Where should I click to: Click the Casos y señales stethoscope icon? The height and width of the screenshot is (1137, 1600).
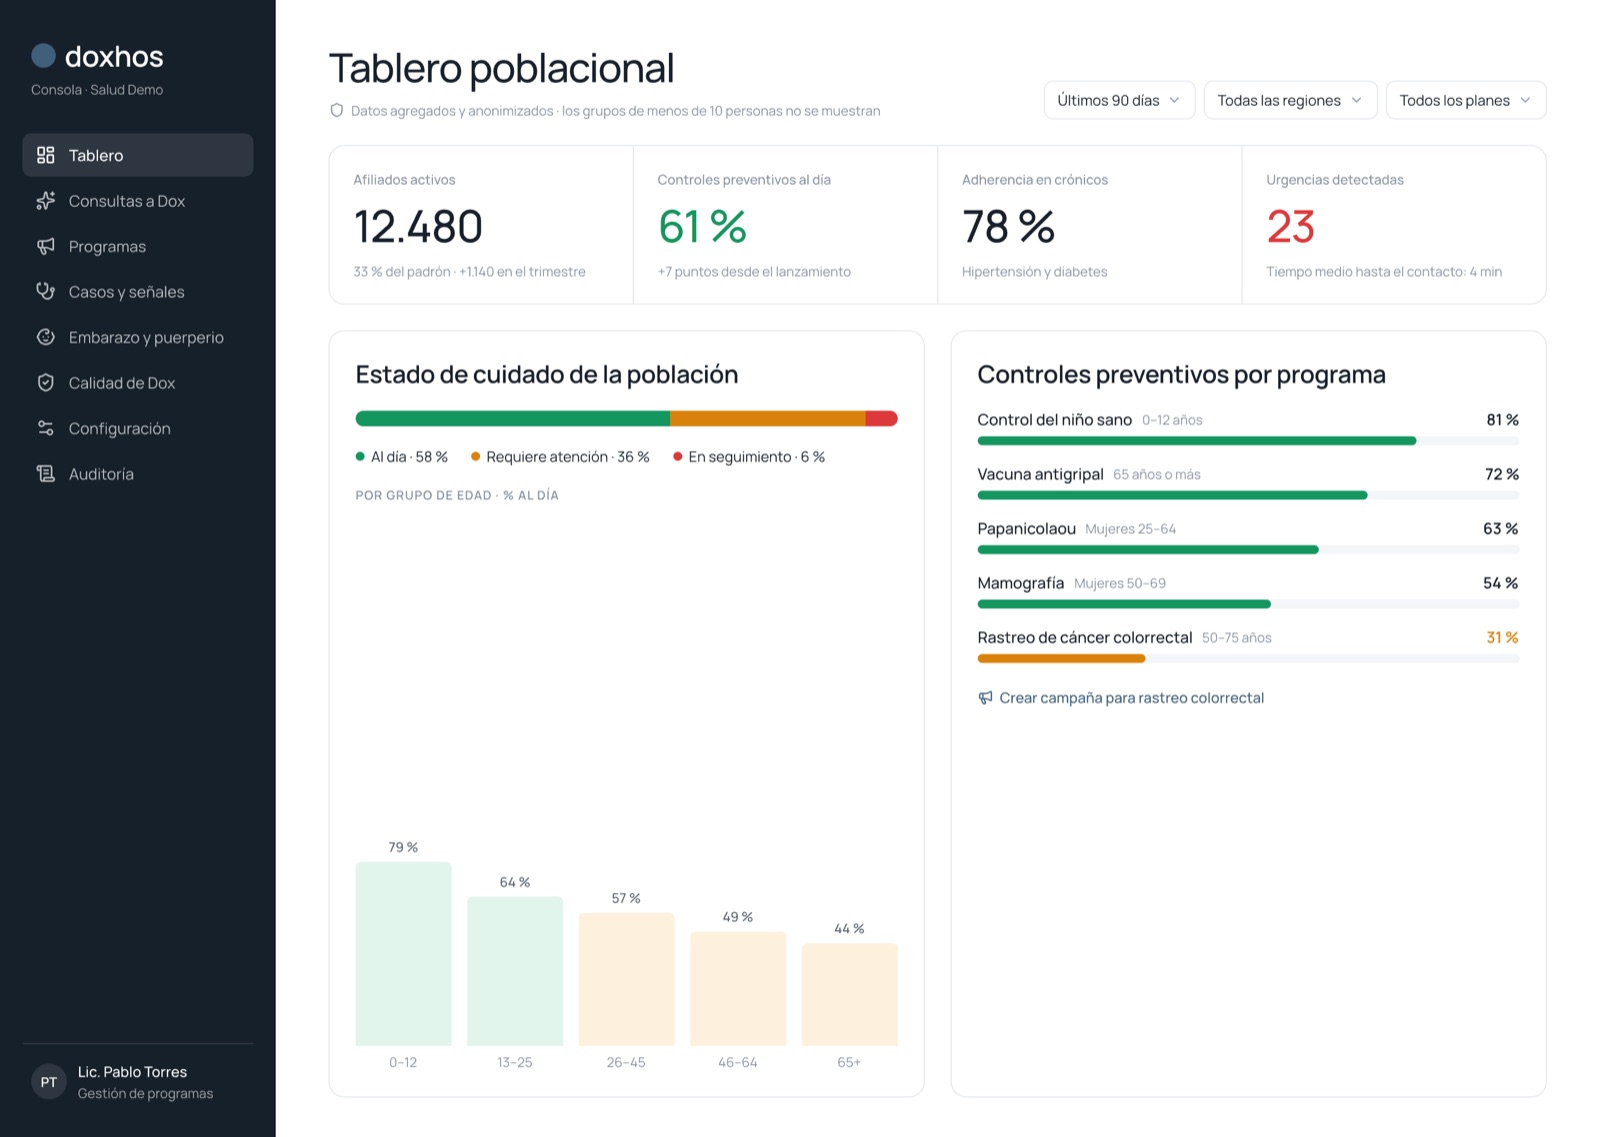(45, 292)
